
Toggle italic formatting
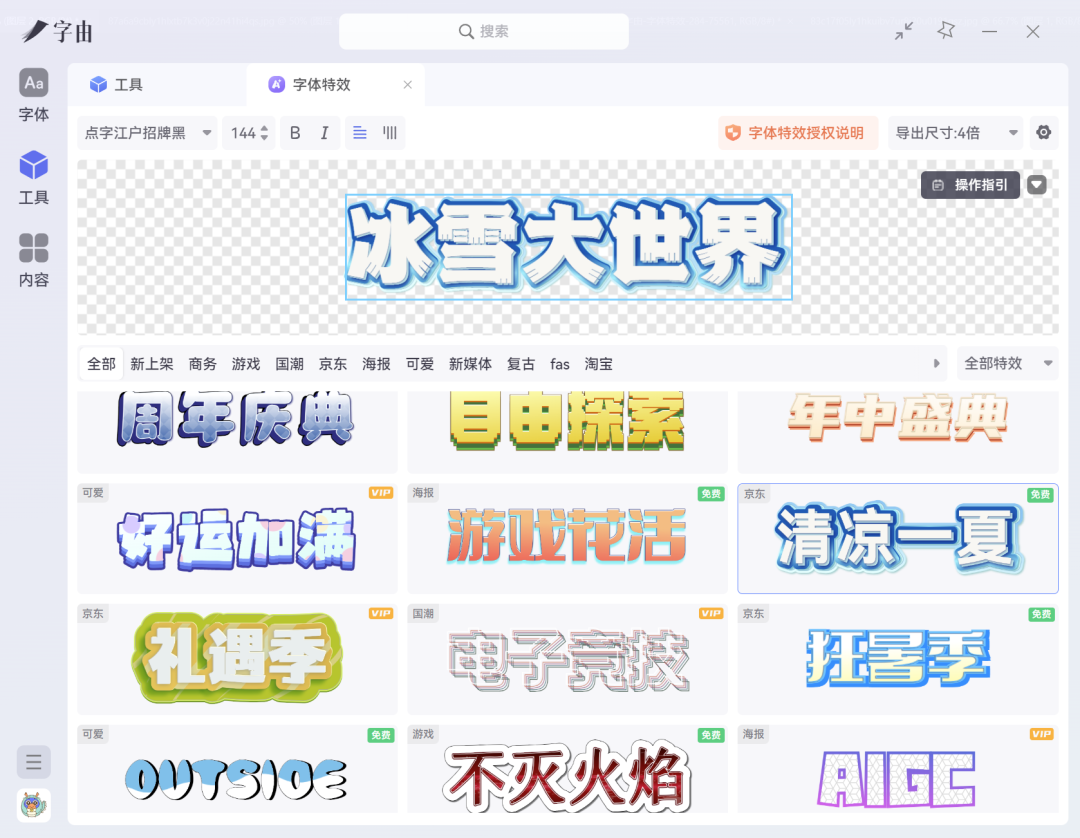tap(324, 133)
